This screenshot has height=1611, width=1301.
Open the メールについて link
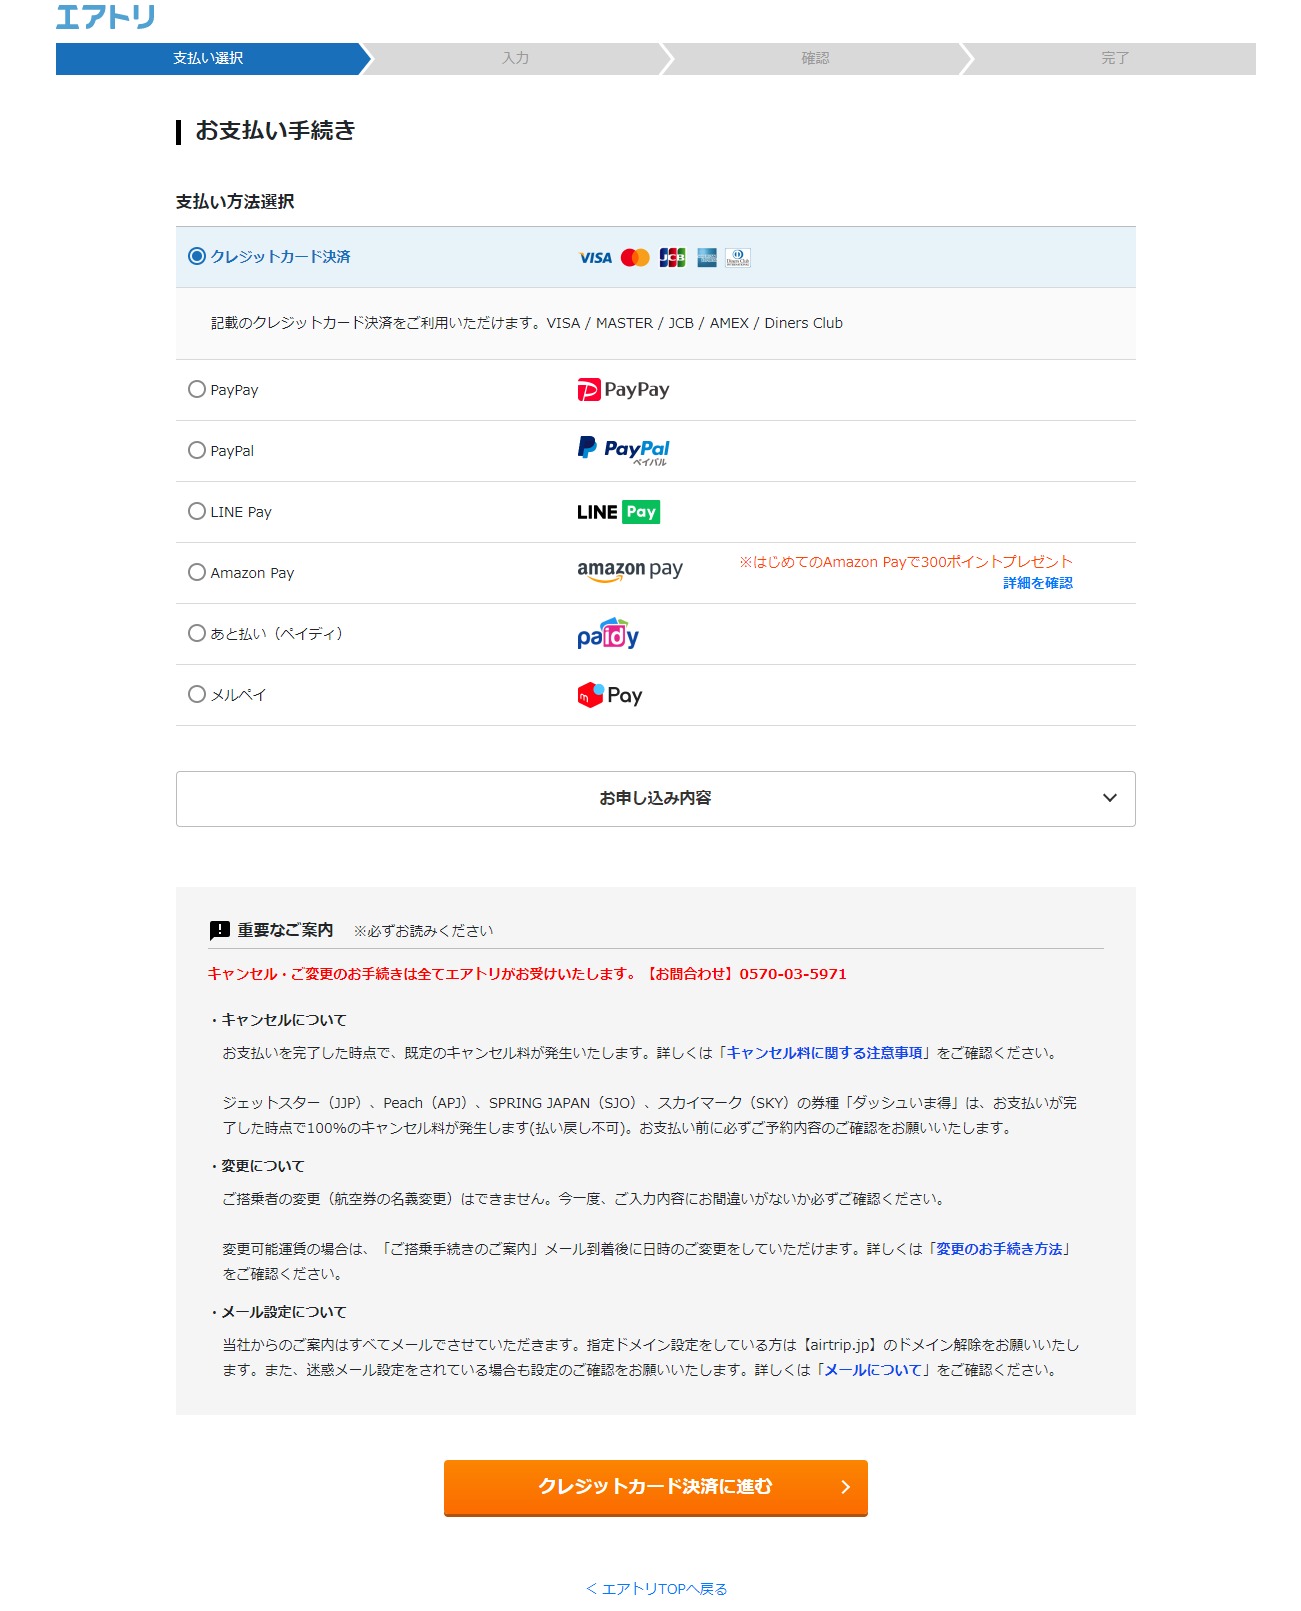[873, 1370]
